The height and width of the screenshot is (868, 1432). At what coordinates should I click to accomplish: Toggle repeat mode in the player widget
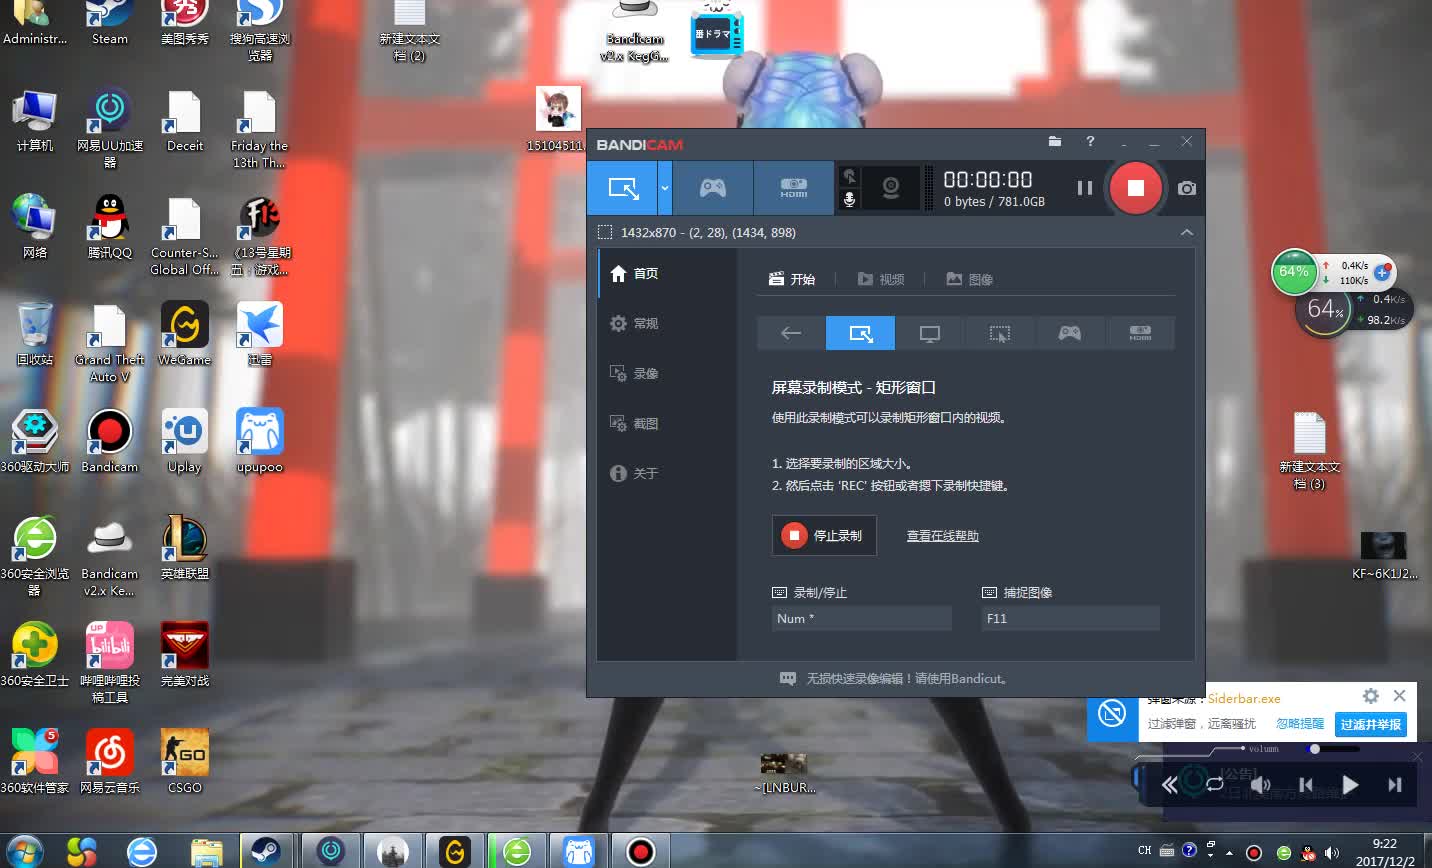(1215, 784)
